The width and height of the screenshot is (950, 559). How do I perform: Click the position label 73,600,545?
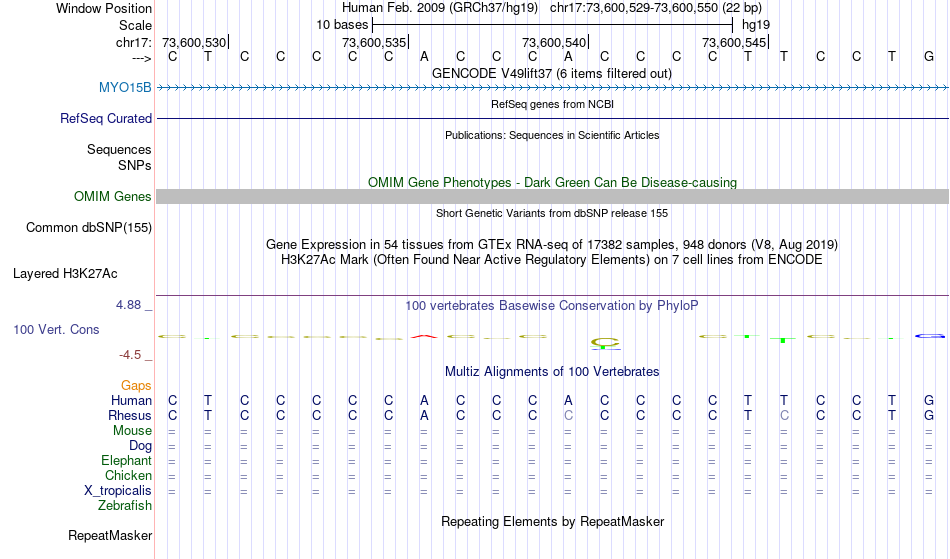pyautogui.click(x=734, y=42)
